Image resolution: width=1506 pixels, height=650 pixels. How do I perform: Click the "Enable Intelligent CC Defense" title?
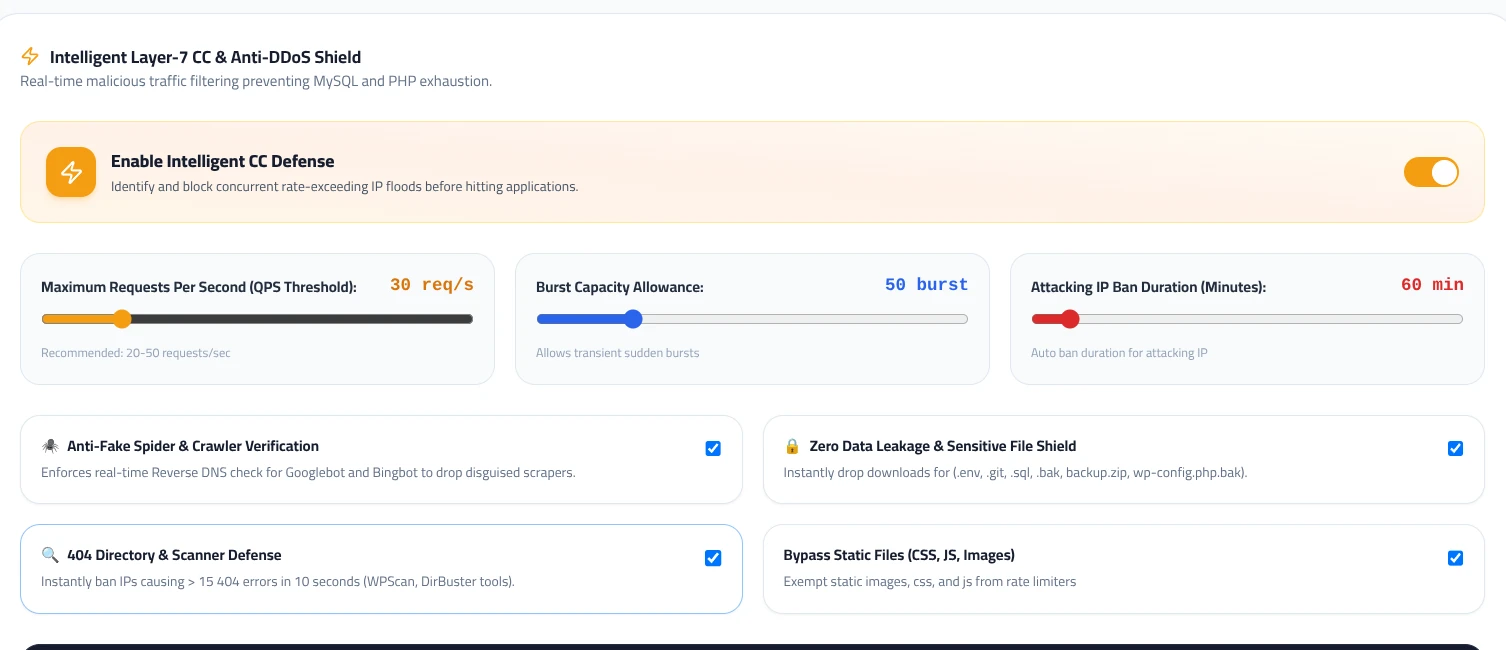click(222, 161)
